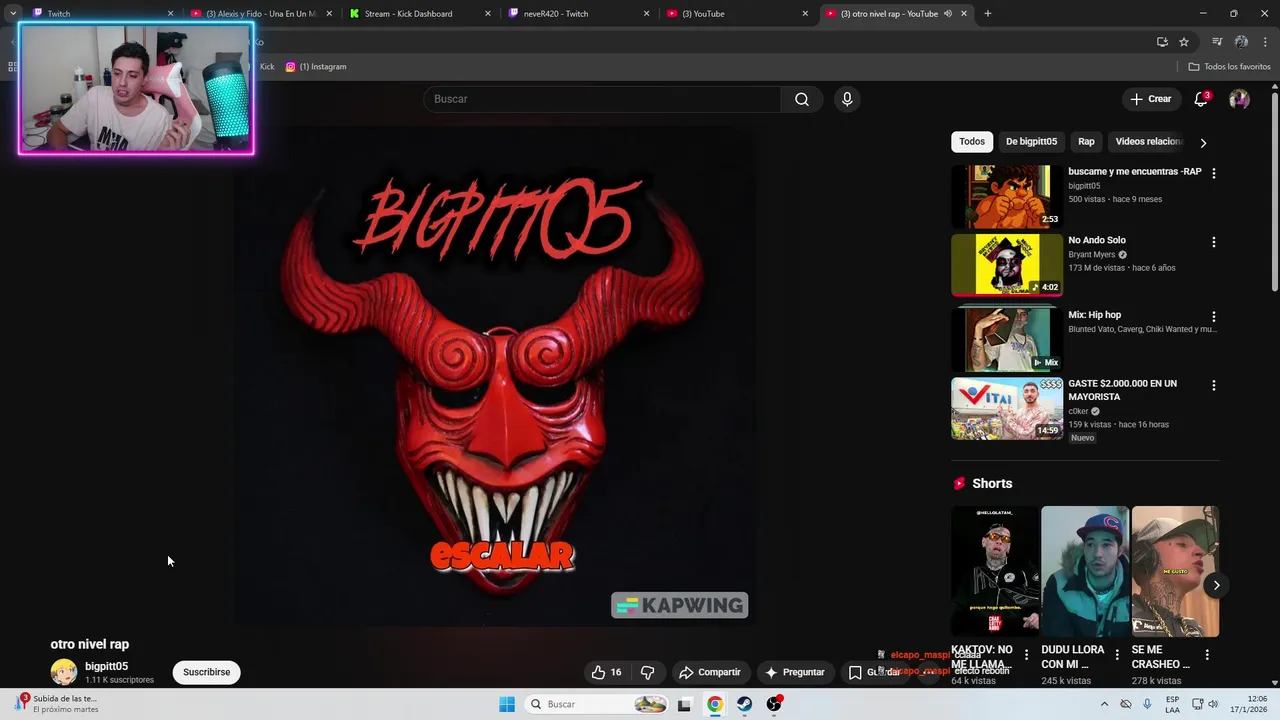Like the video with thumbs up

(x=606, y=672)
